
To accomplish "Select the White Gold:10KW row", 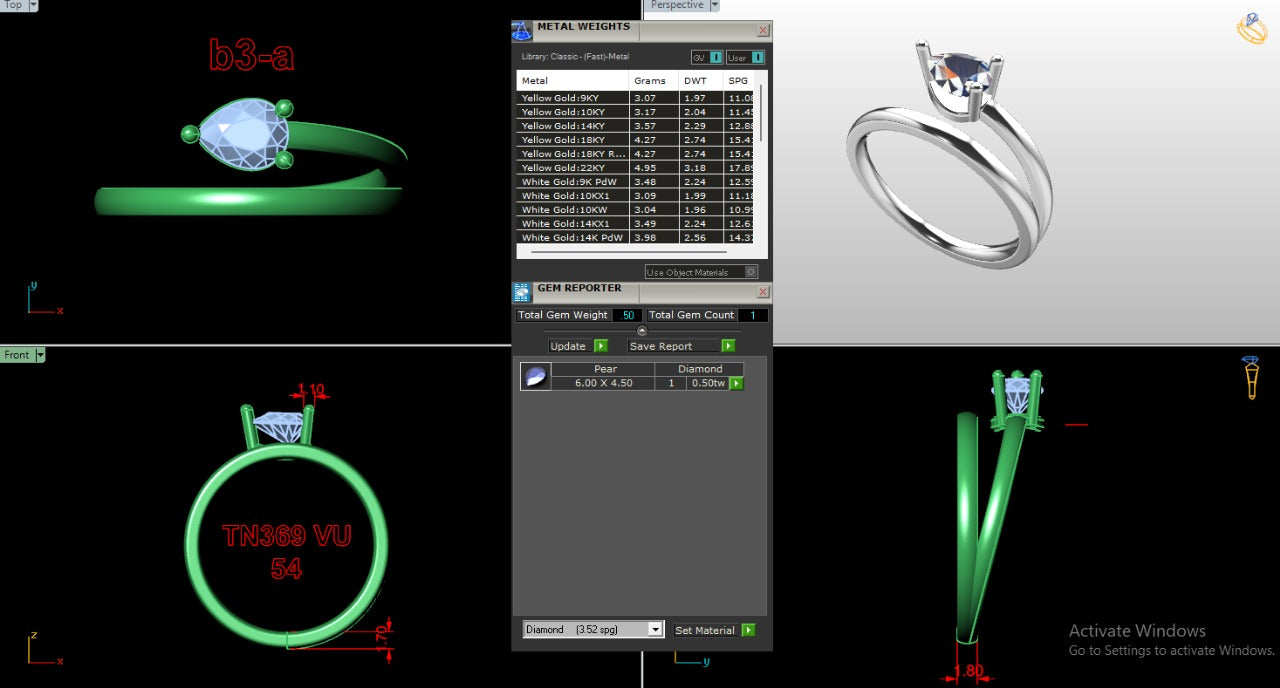I will point(637,210).
